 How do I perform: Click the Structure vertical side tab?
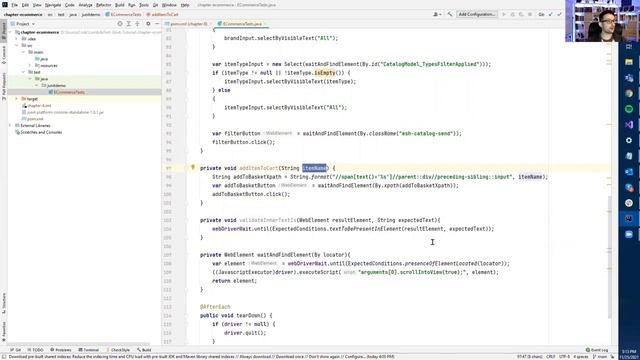[4, 303]
